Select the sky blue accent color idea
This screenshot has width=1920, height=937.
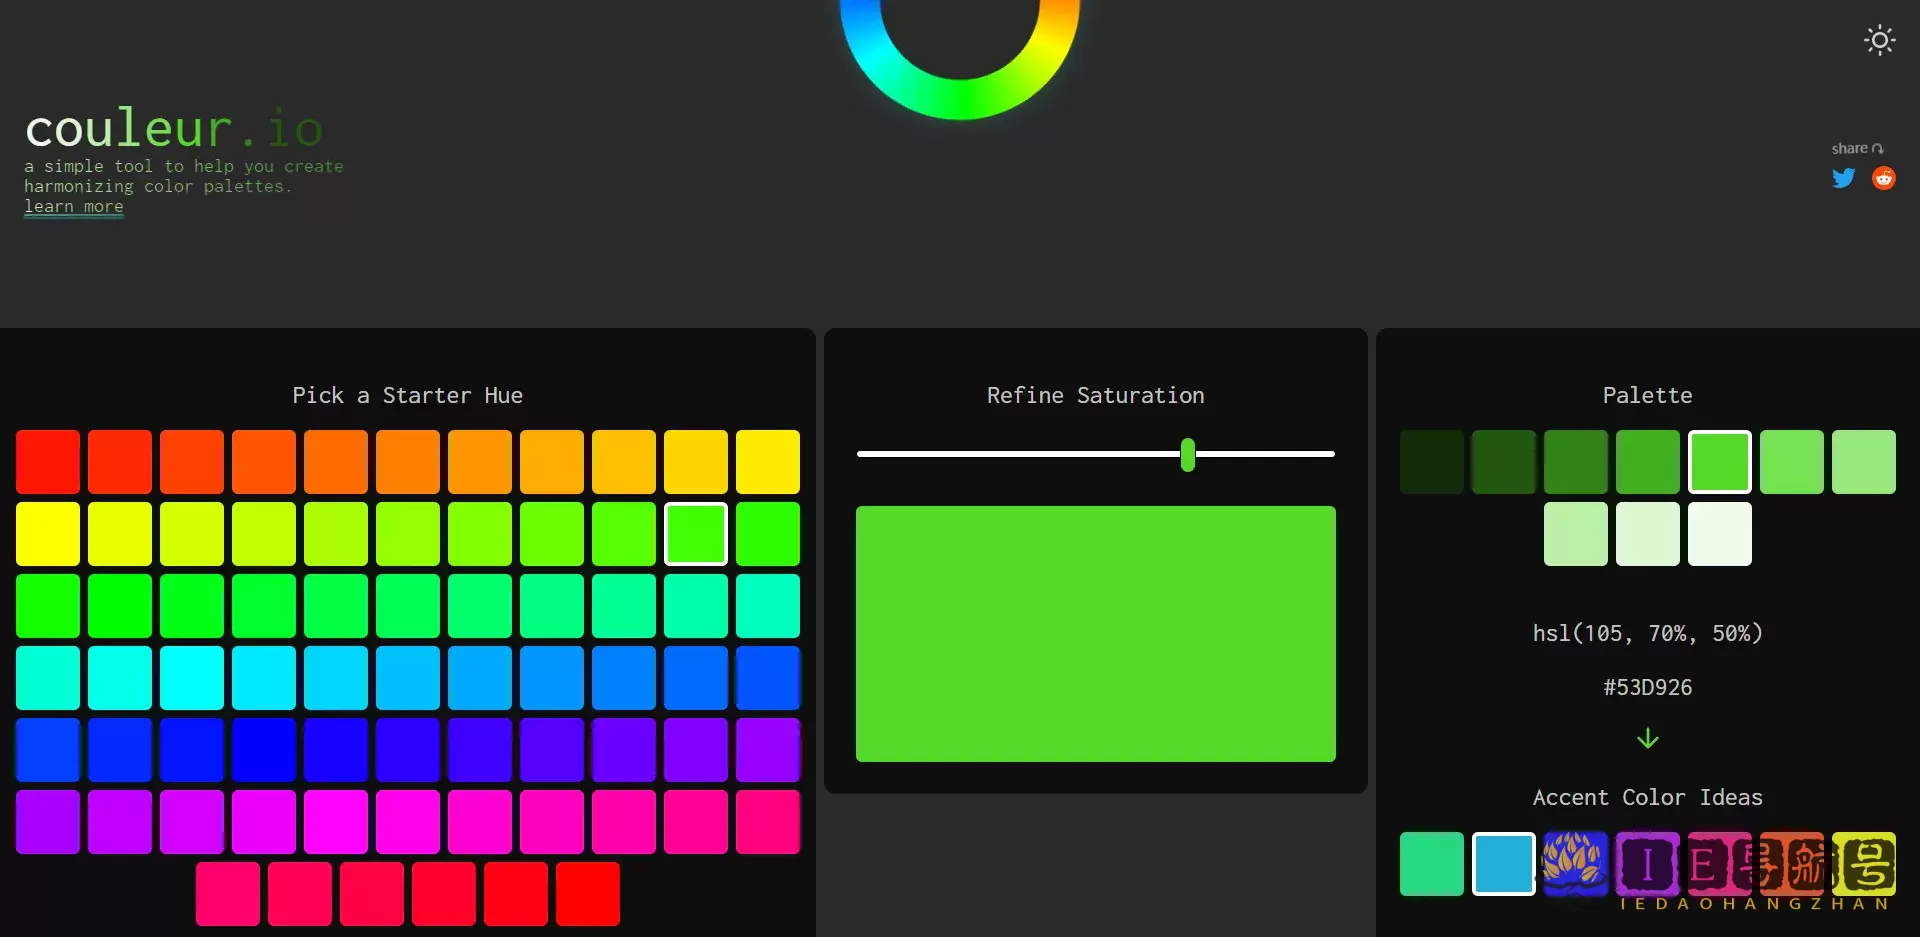[x=1504, y=864]
